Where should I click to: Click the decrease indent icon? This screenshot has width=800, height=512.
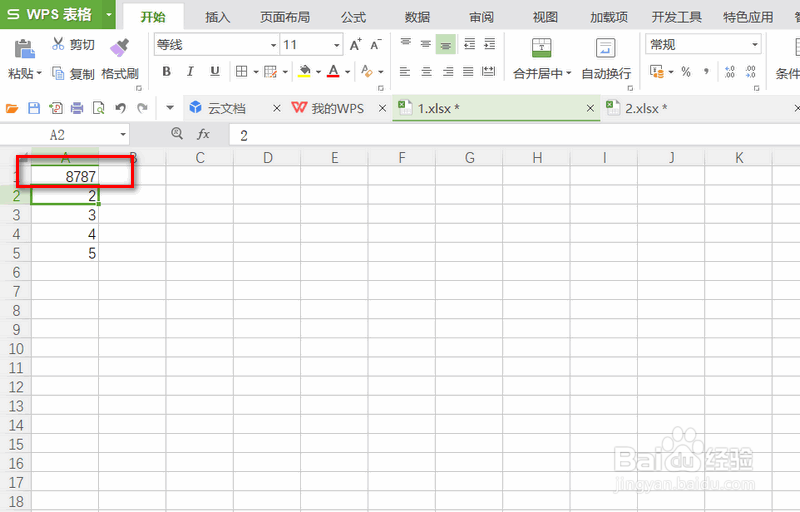469,44
